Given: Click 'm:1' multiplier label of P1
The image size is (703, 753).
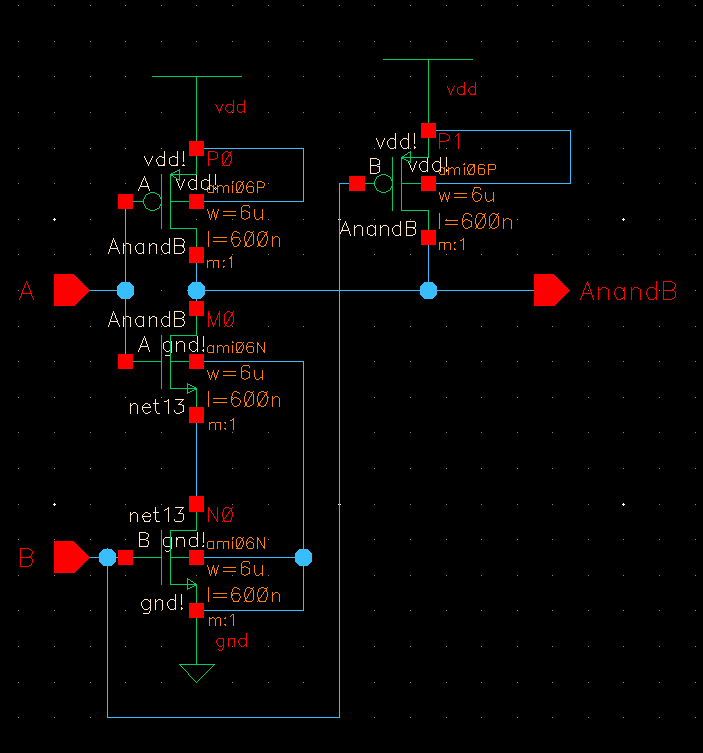Looking at the screenshot, I should pyautogui.click(x=452, y=245).
